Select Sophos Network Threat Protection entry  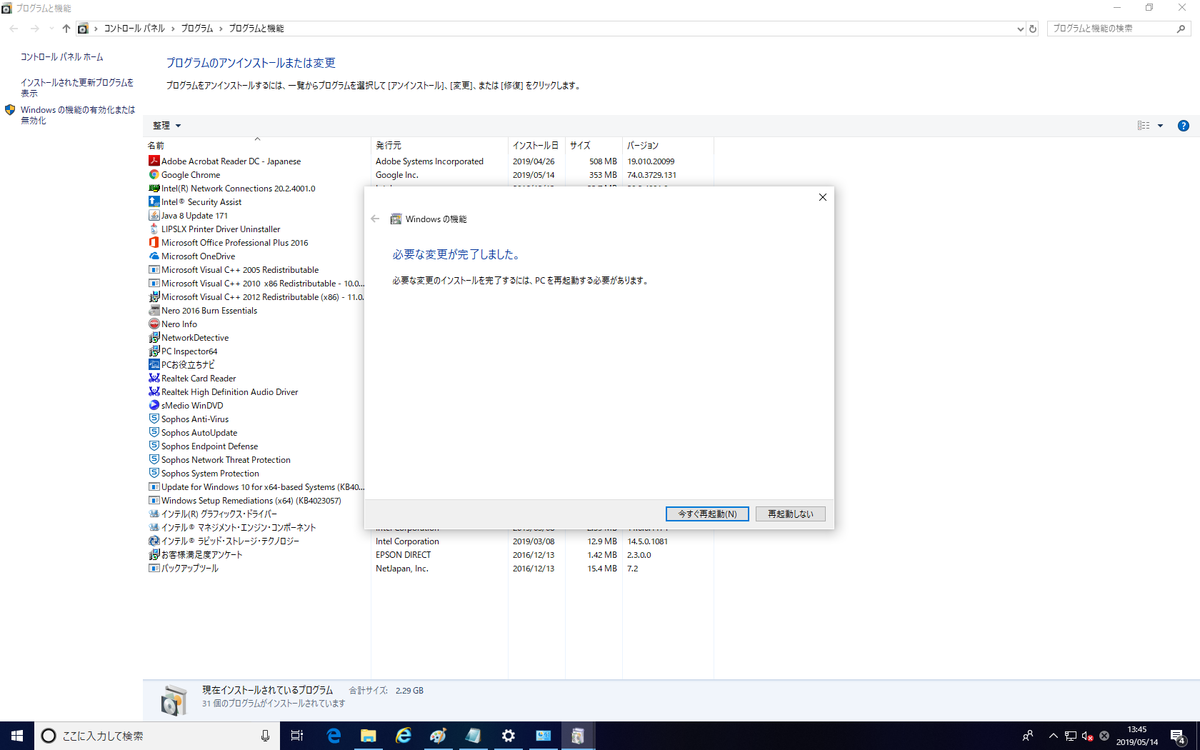click(x=226, y=460)
